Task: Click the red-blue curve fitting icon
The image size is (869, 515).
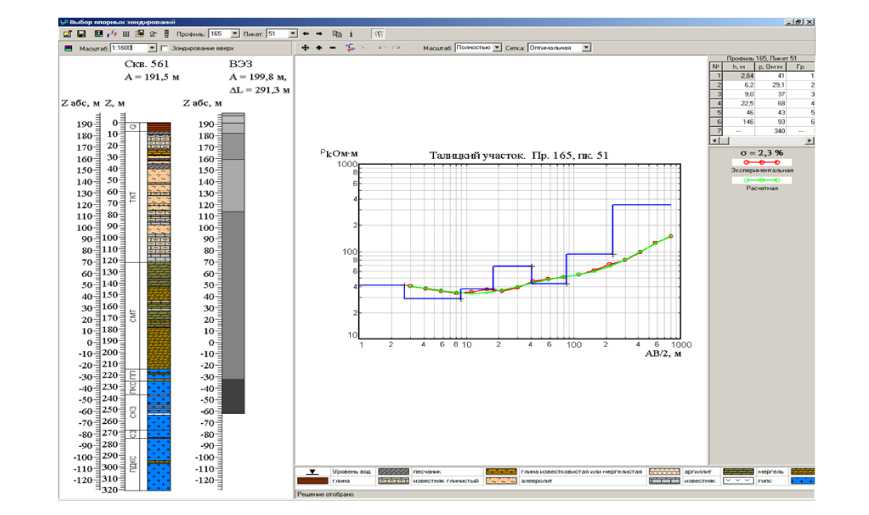Action: pos(347,47)
